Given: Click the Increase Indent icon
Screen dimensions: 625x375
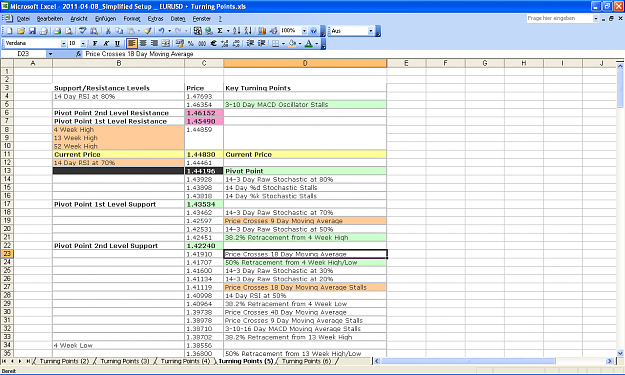Looking at the screenshot, I should (261, 43).
